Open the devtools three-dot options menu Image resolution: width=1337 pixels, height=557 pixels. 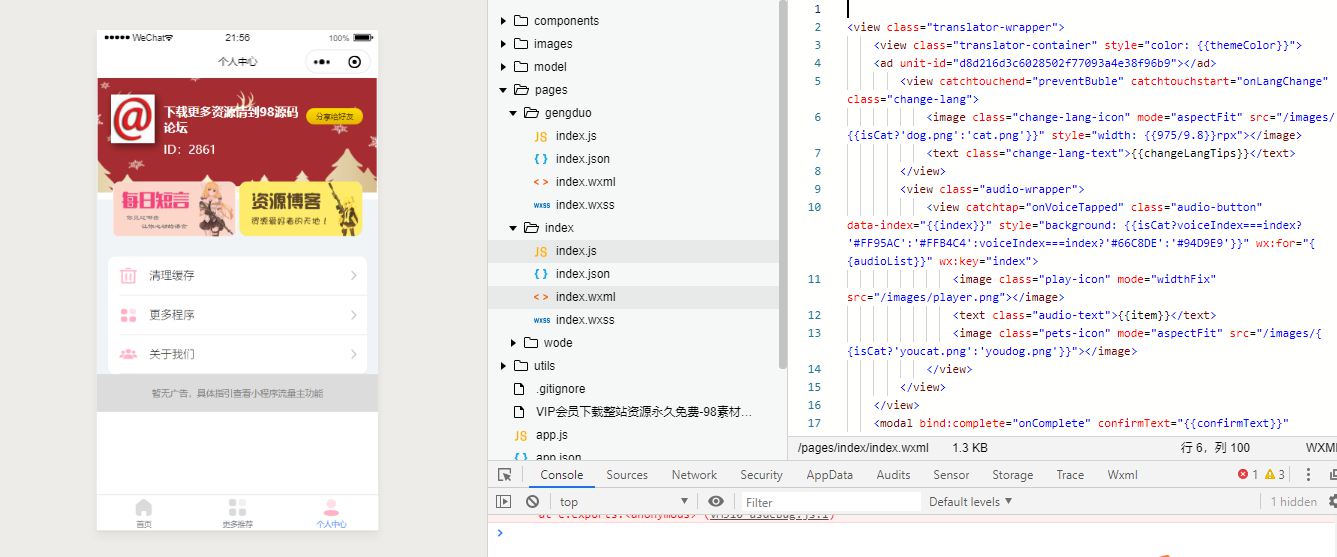[x=1309, y=475]
